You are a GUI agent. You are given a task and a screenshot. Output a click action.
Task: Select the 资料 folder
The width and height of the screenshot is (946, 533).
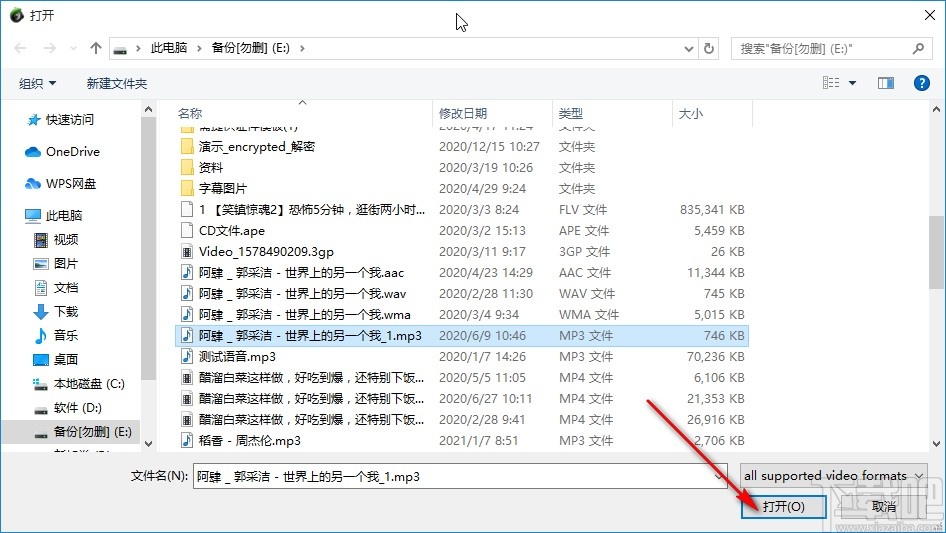coord(211,167)
